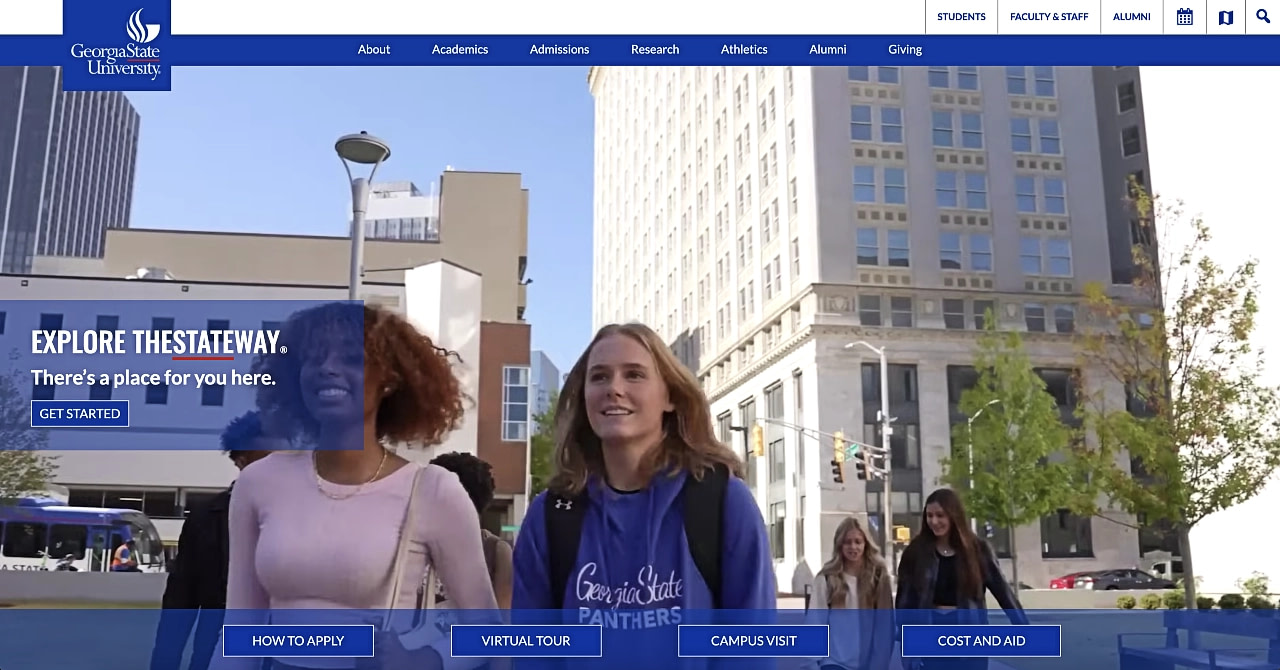Click the top-bar Alumni link
The height and width of the screenshot is (670, 1280).
pos(1132,17)
